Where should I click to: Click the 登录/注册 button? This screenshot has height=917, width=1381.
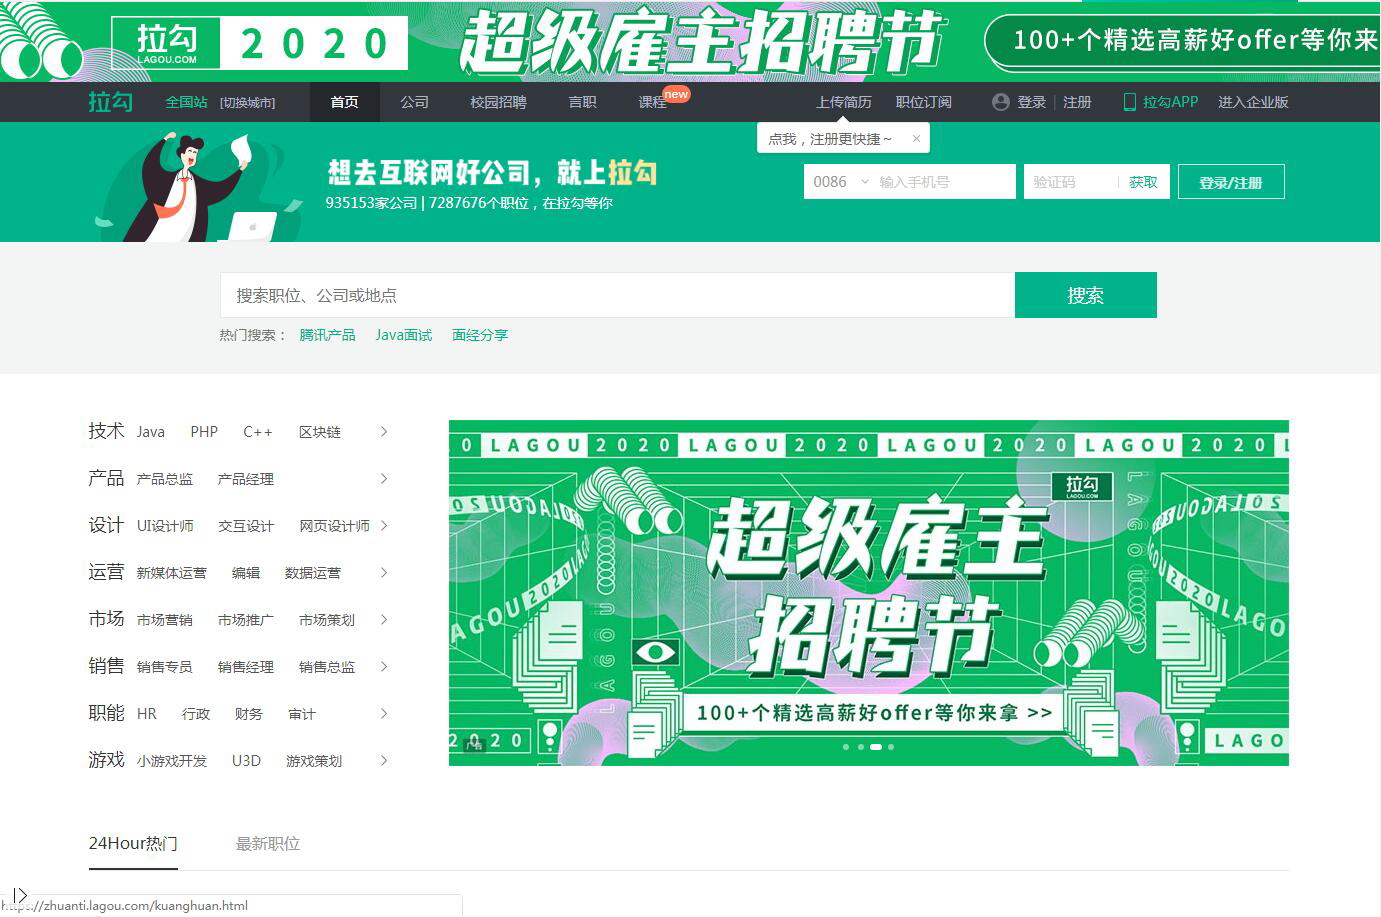pyautogui.click(x=1231, y=182)
